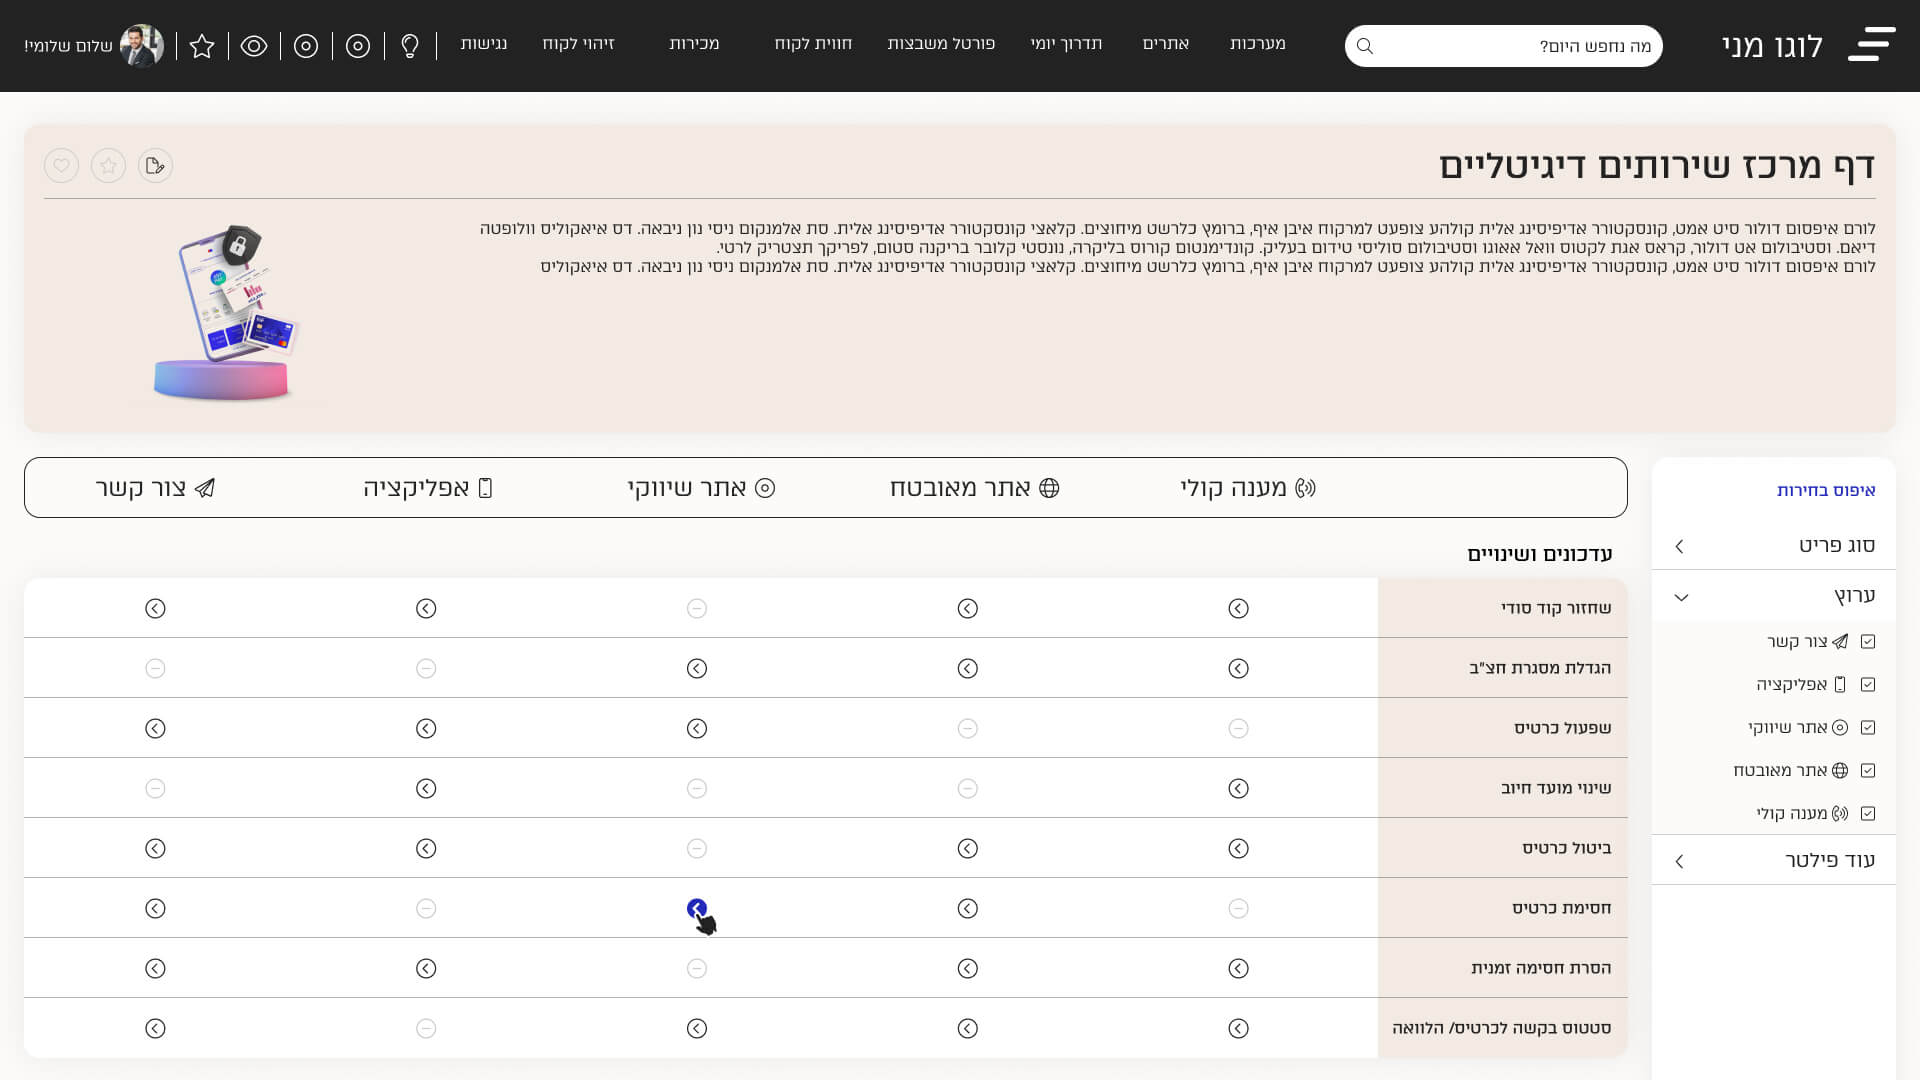Image resolution: width=1920 pixels, height=1080 pixels.
Task: Expand the סוג פריט filter section
Action: pos(1774,545)
